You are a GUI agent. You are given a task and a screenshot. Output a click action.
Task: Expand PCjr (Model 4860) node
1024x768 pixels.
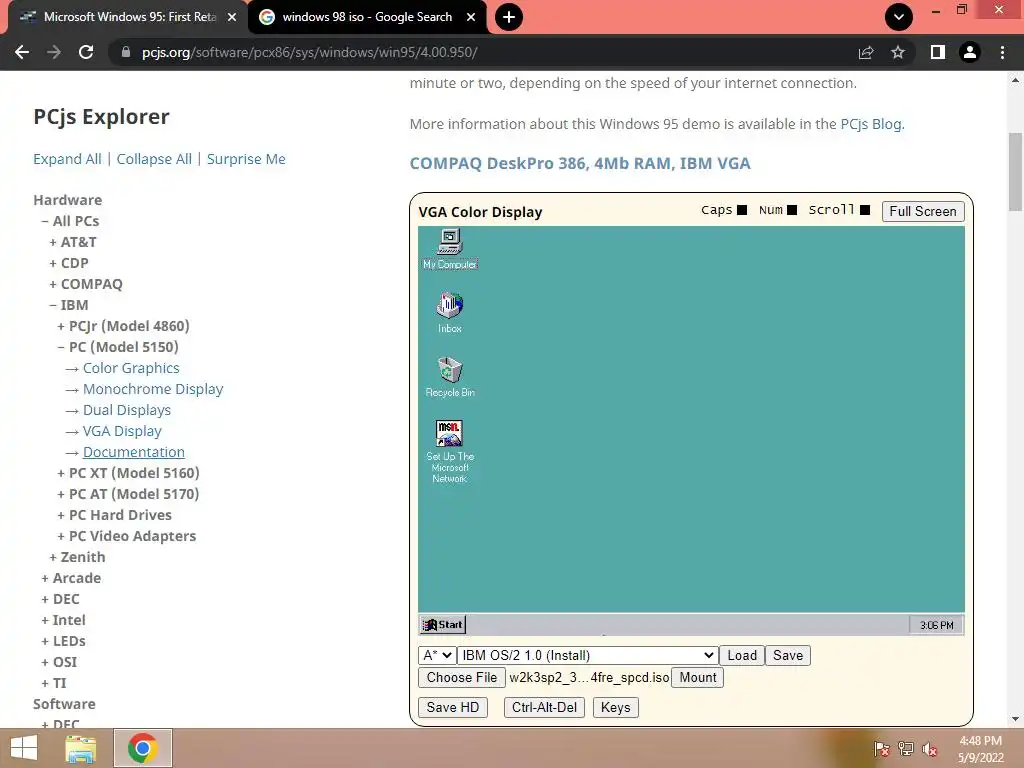point(123,326)
